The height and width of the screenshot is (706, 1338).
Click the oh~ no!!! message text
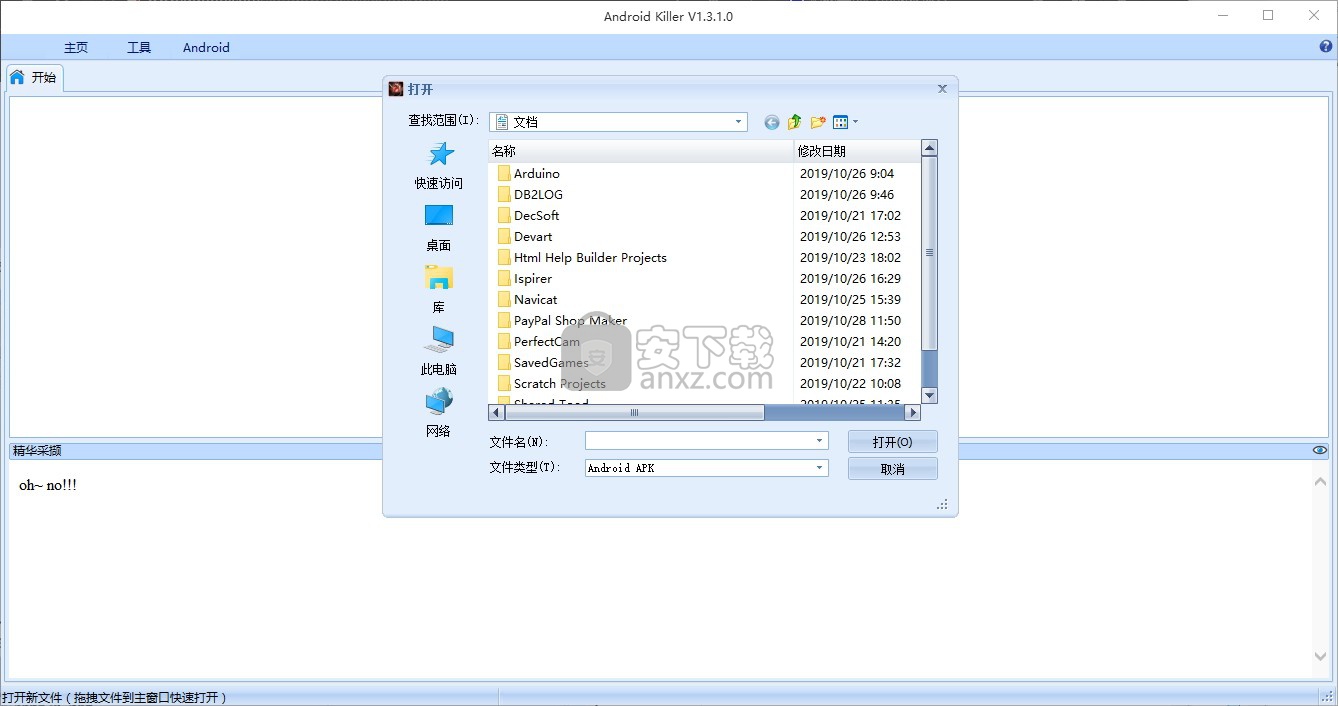click(x=48, y=485)
